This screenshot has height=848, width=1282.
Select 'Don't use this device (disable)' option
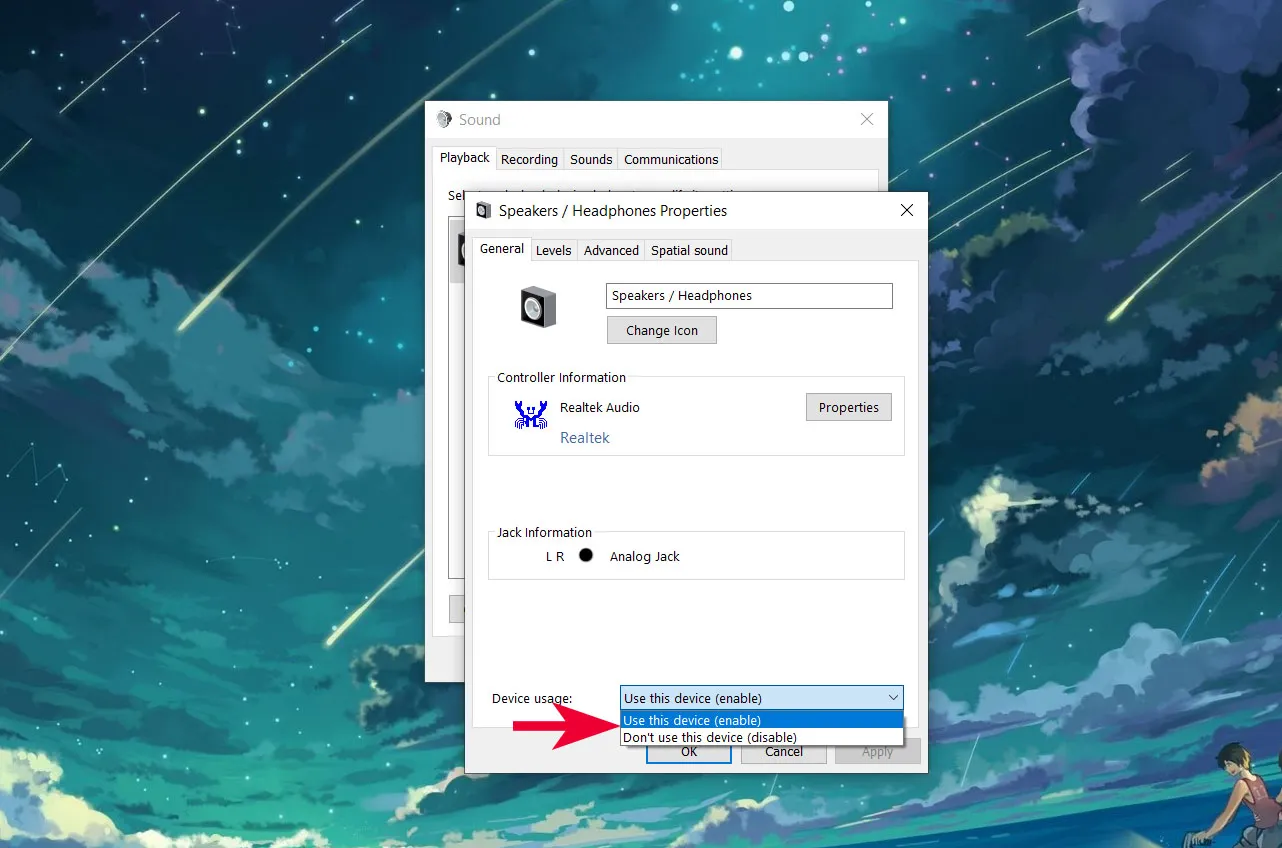coord(709,737)
